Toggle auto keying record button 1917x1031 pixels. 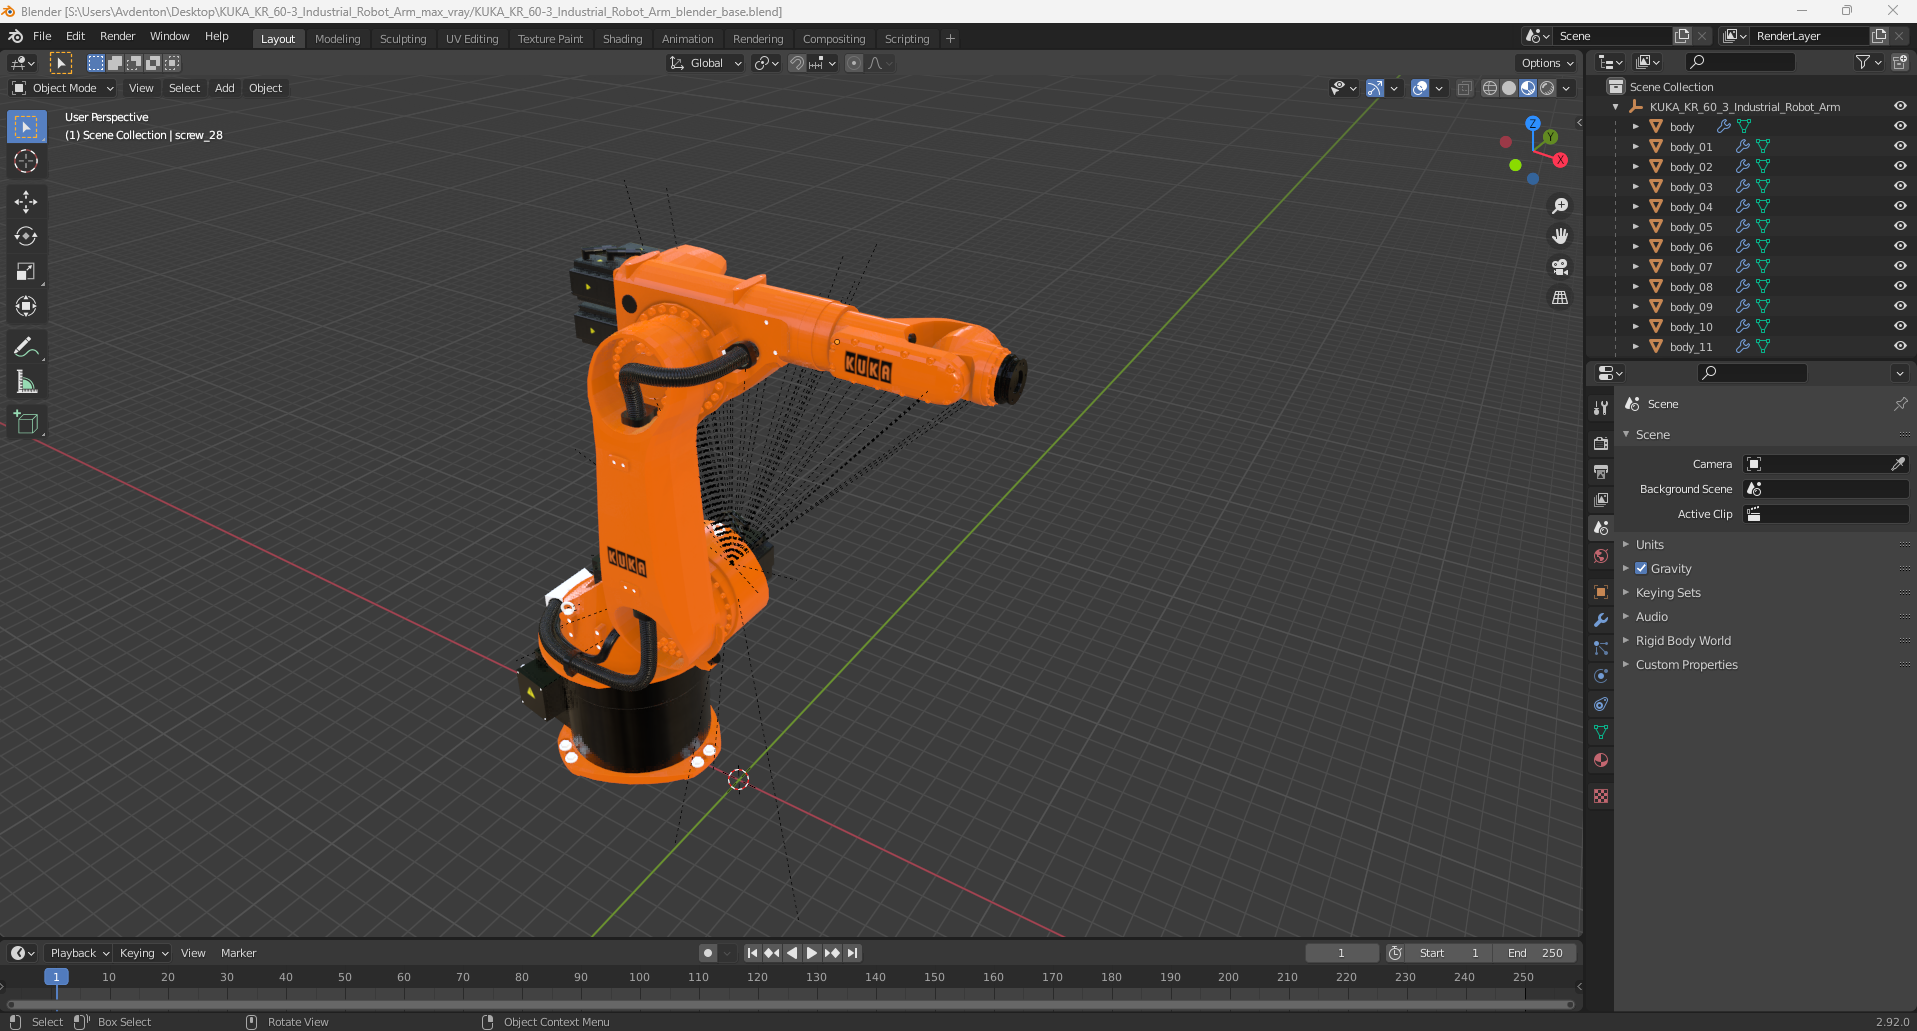(708, 953)
